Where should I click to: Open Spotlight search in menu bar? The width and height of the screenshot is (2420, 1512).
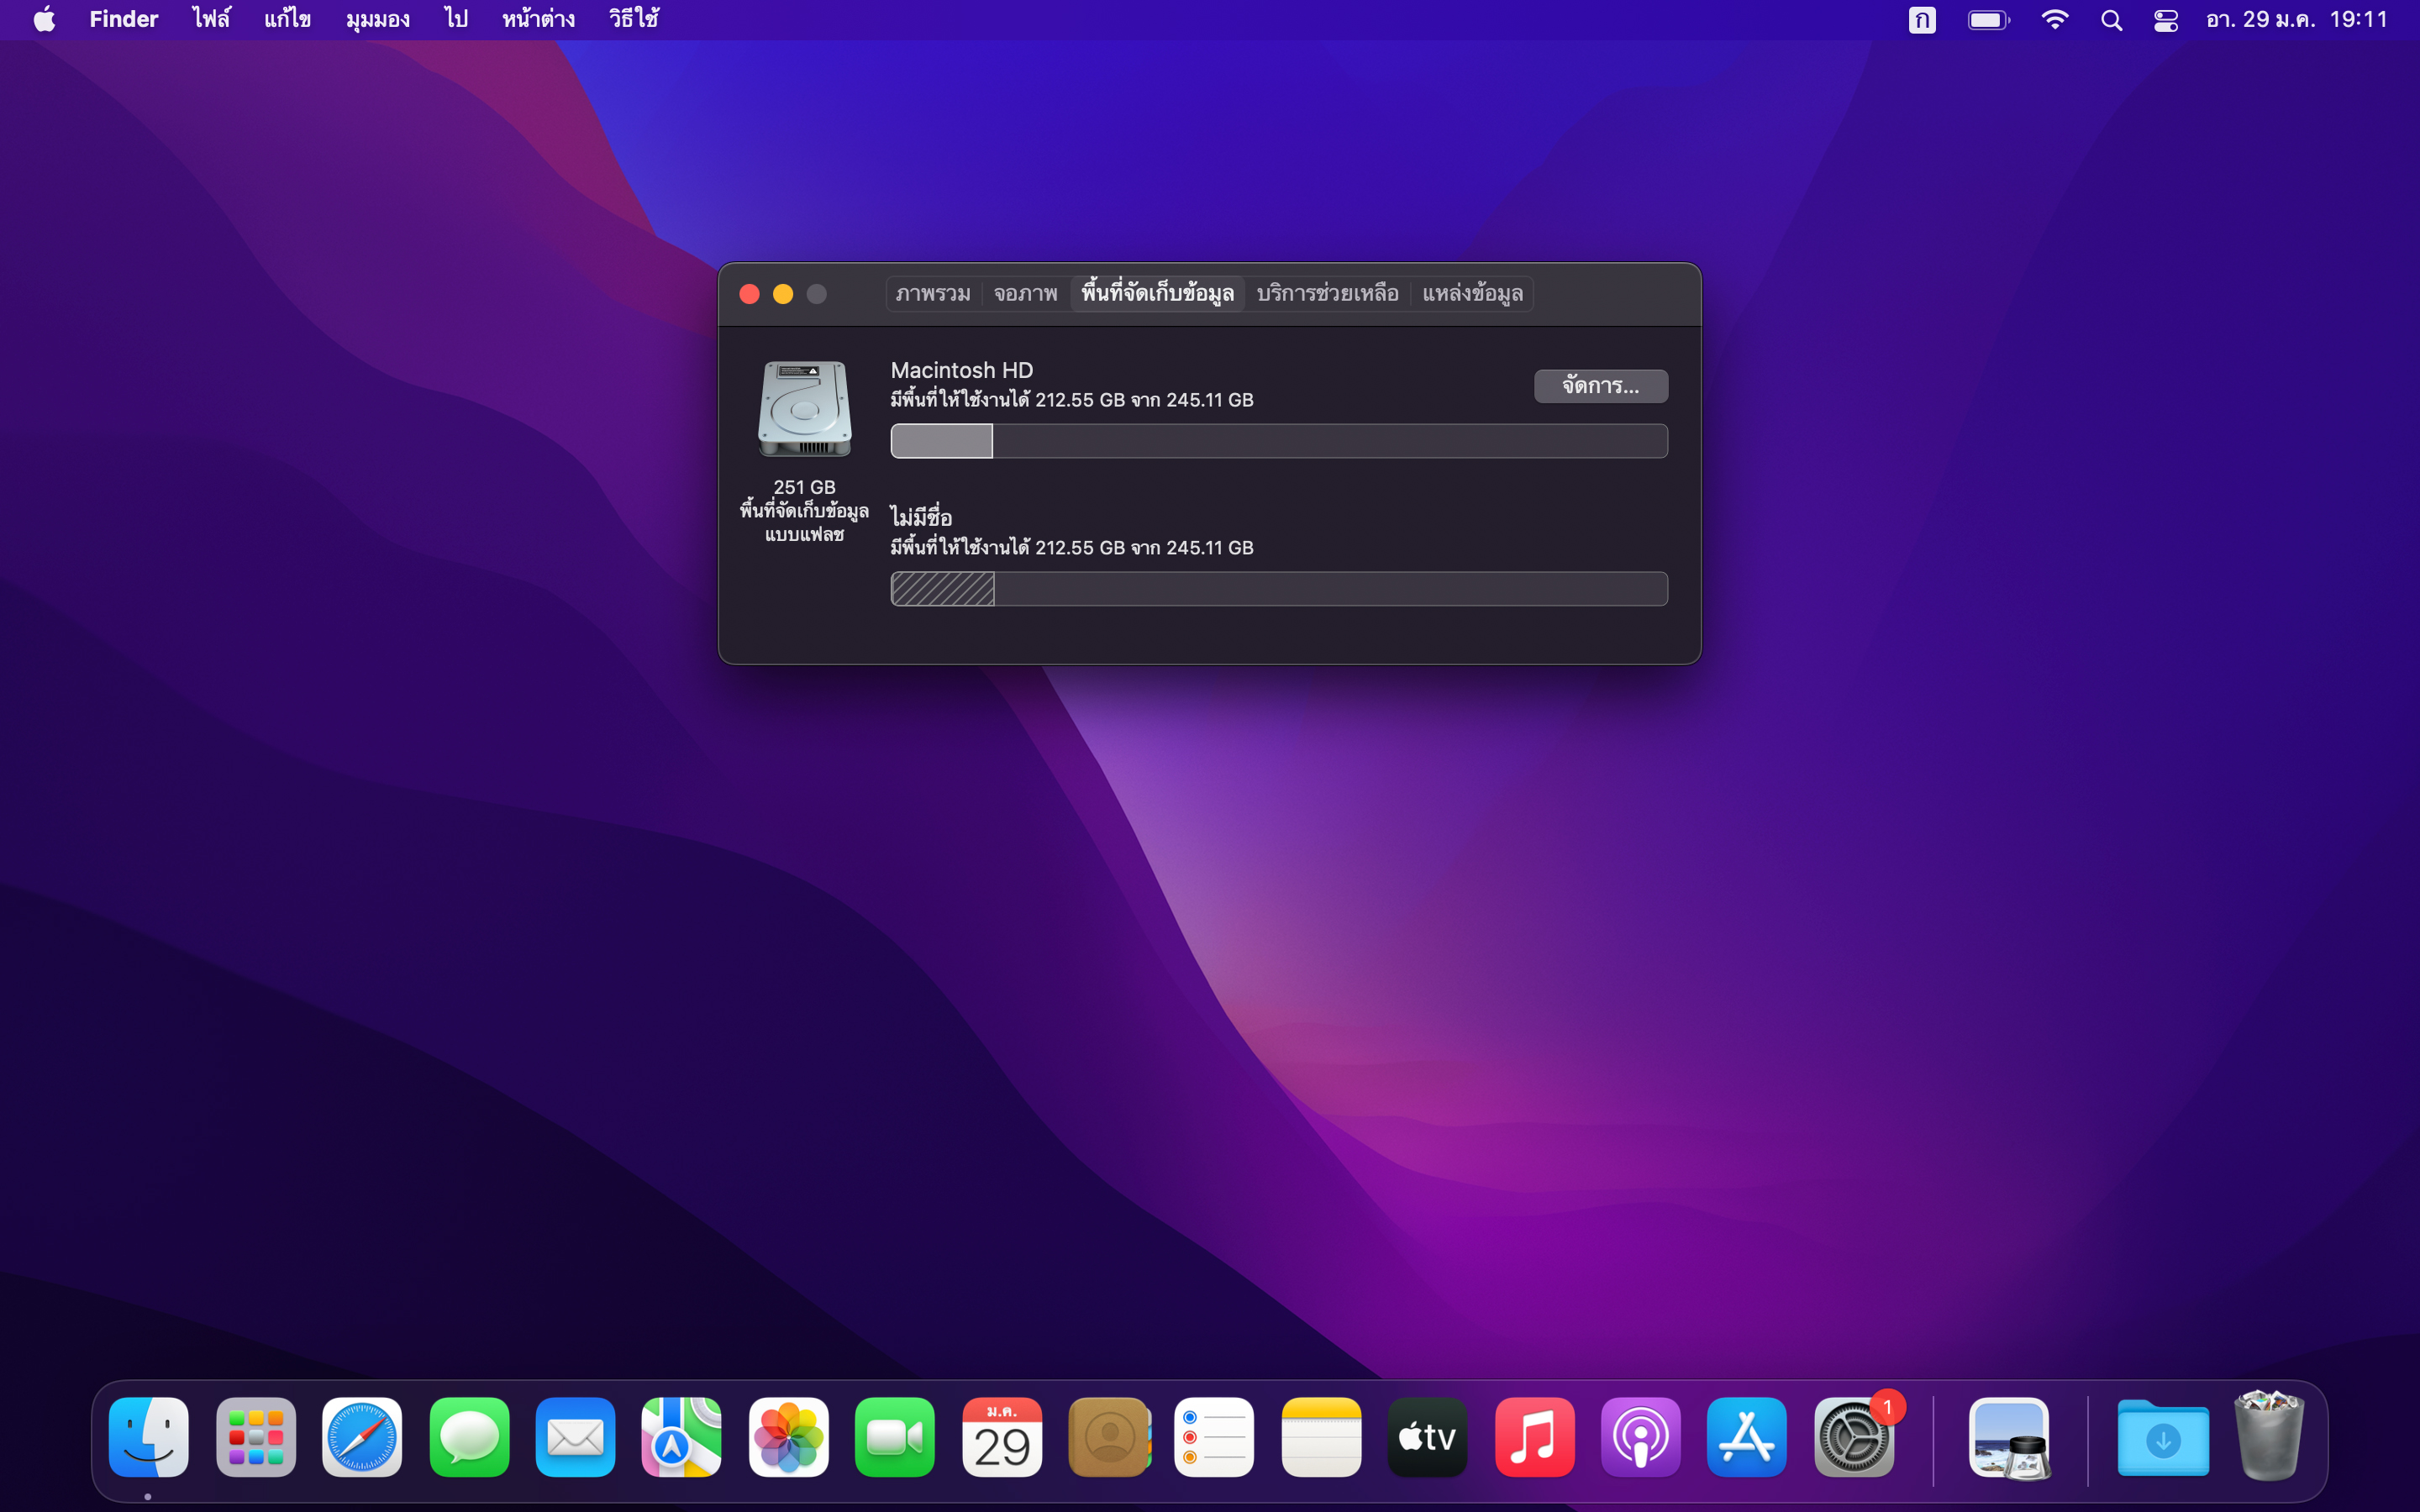2111,20
